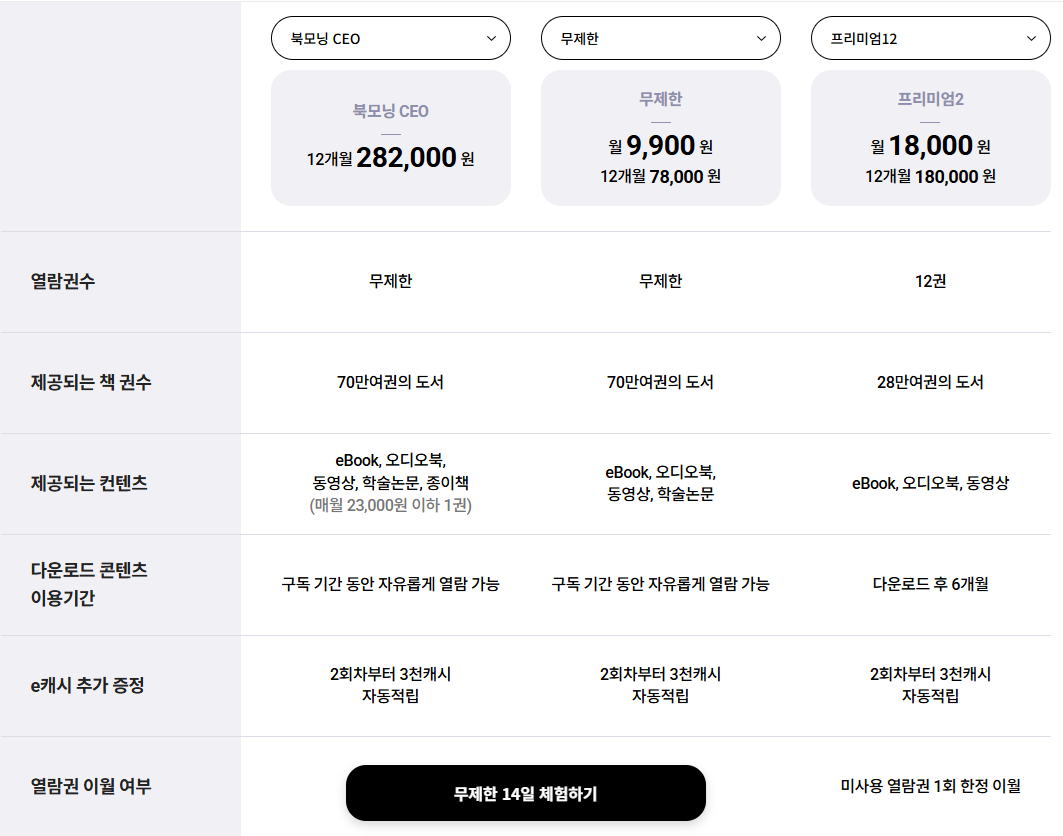The image size is (1063, 836).
Task: Click the 열람권수 row label
Action: (x=63, y=281)
